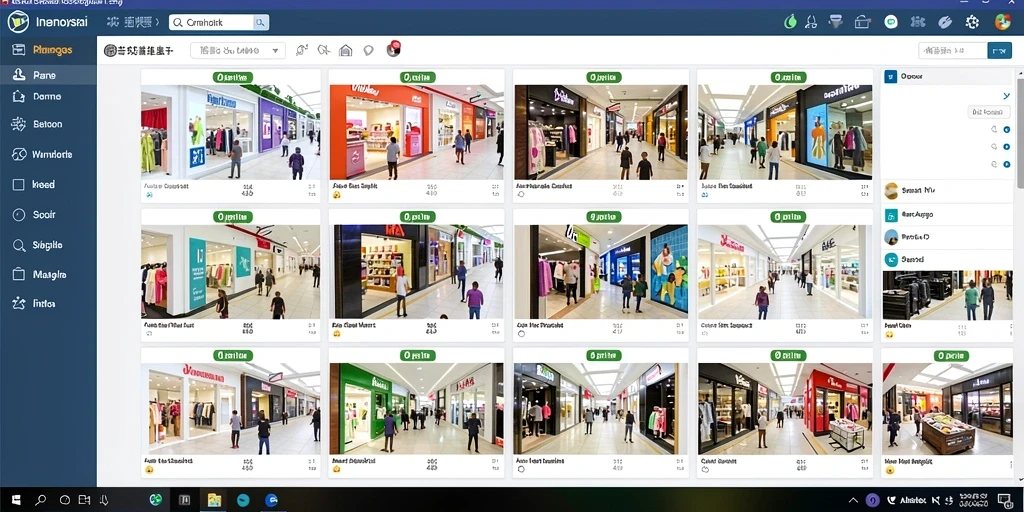
Task: Click magnifier button in search box
Action: [261, 23]
